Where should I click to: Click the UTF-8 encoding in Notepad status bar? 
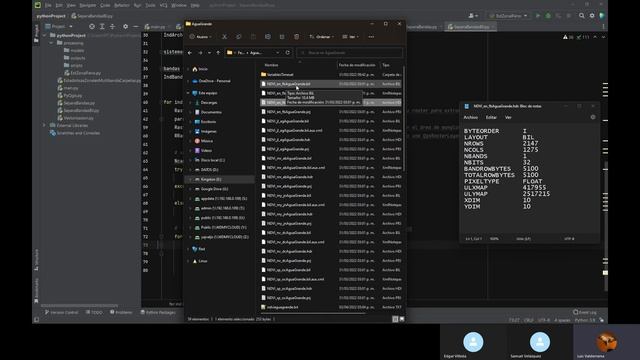click(x=569, y=239)
